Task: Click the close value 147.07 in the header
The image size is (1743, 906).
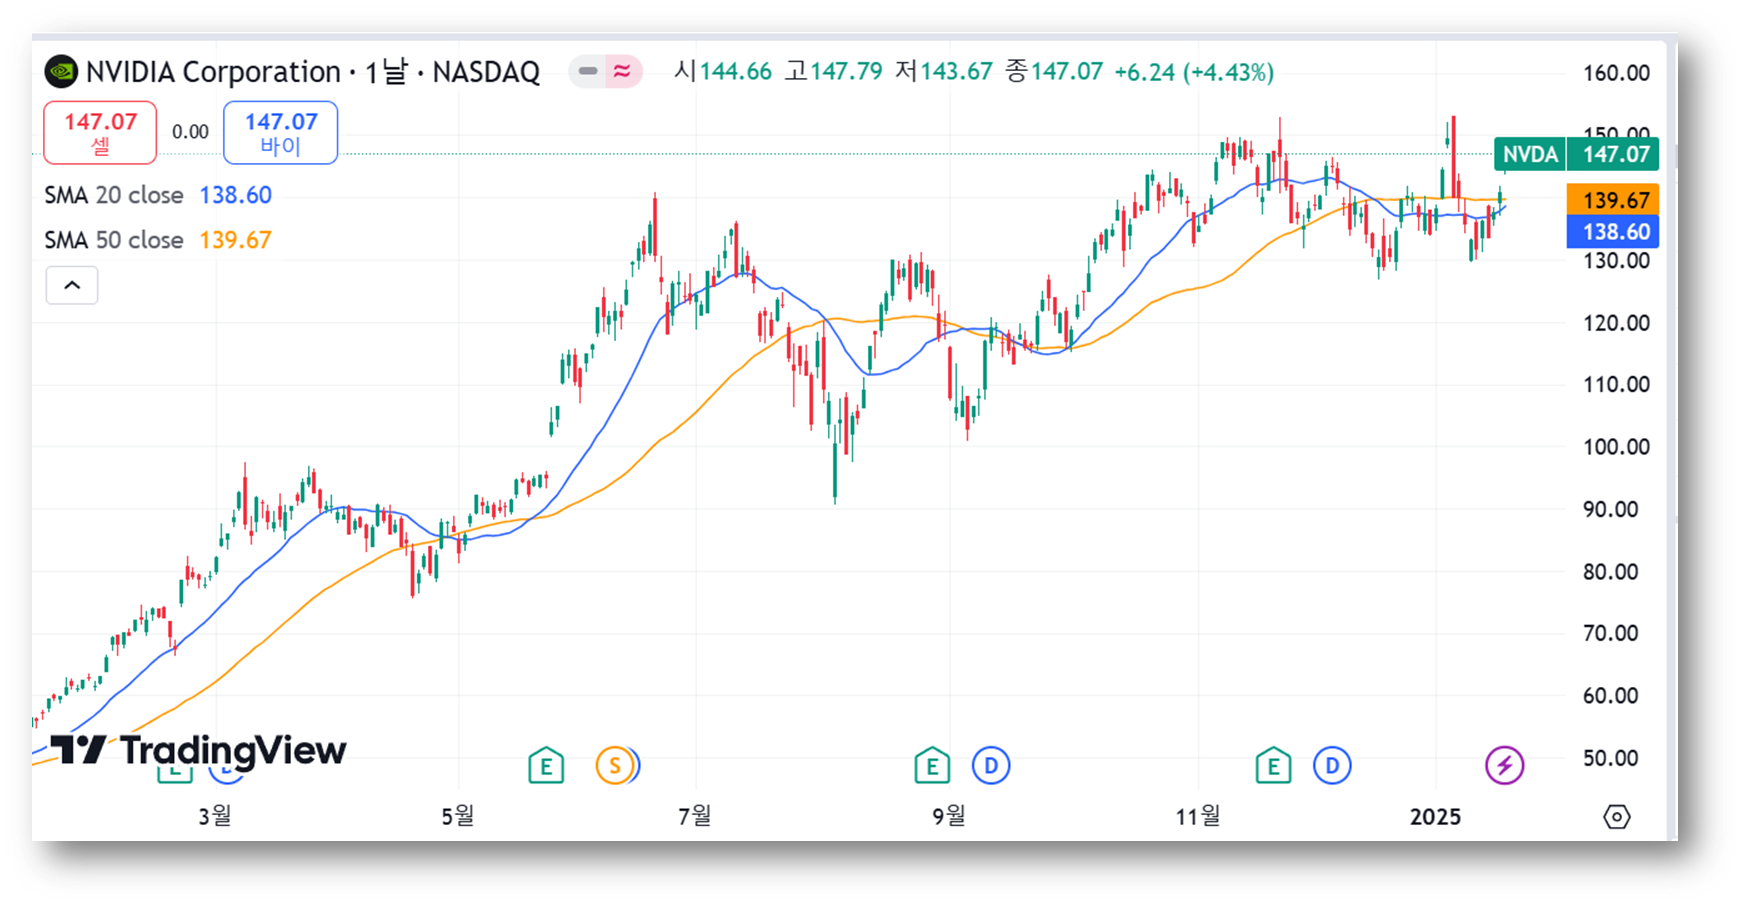Action: [1067, 72]
